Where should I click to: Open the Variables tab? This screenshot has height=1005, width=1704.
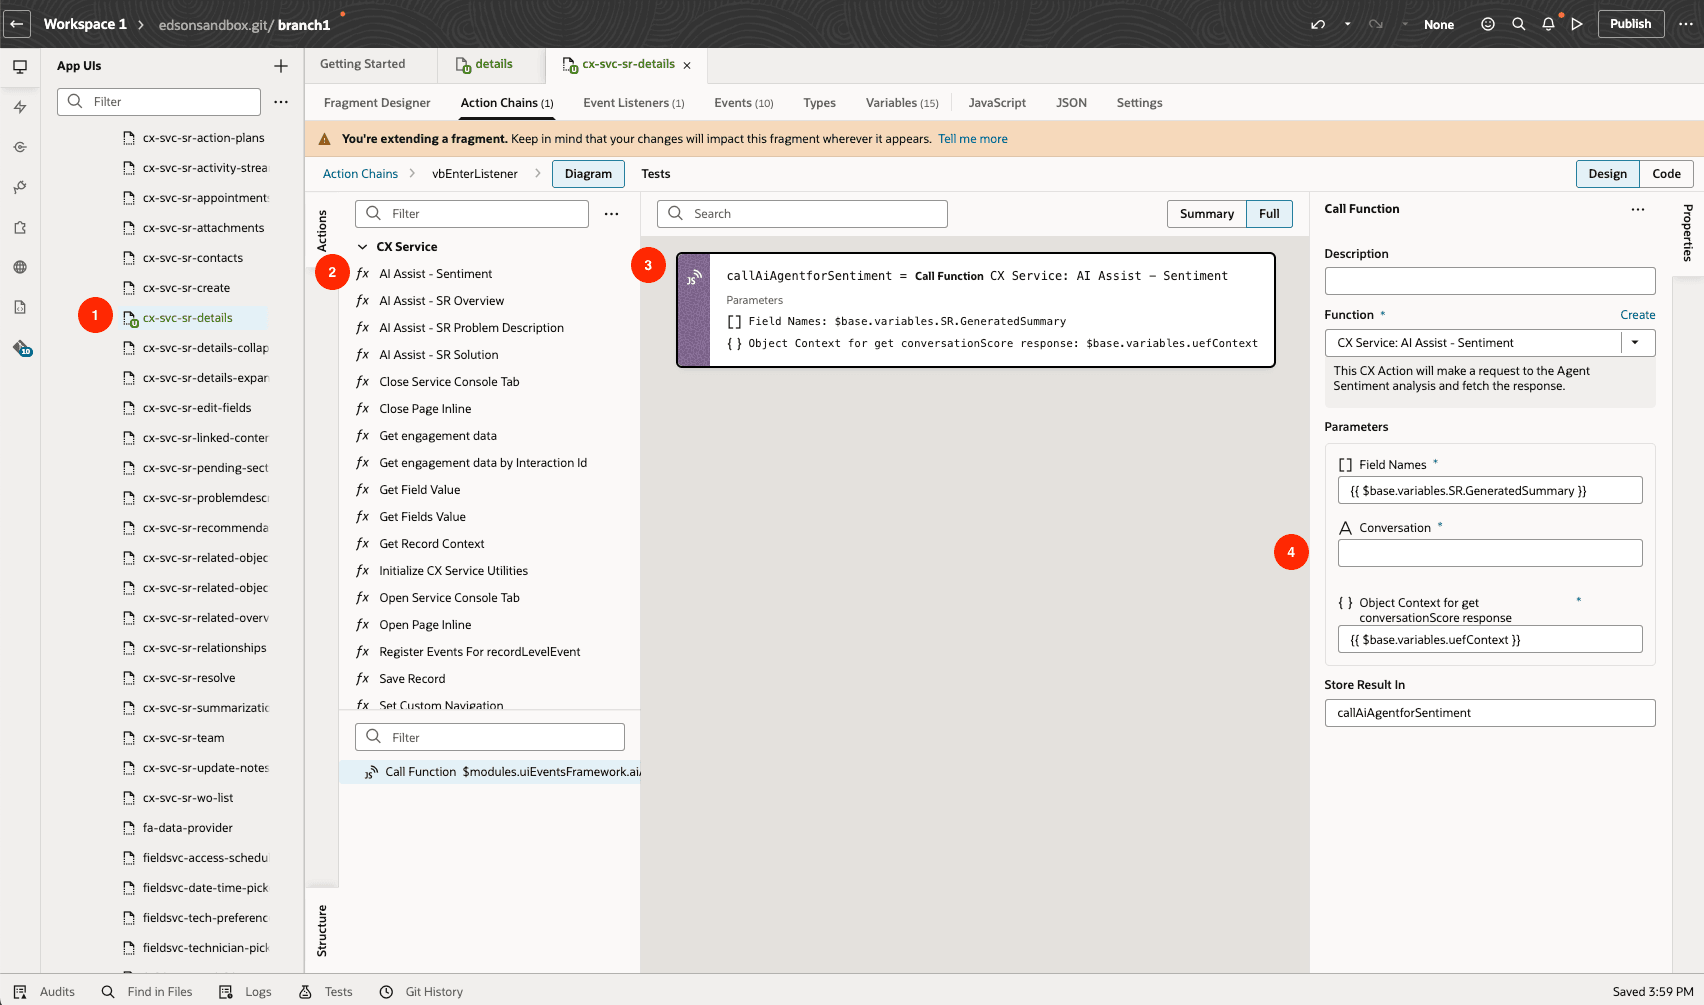click(902, 103)
